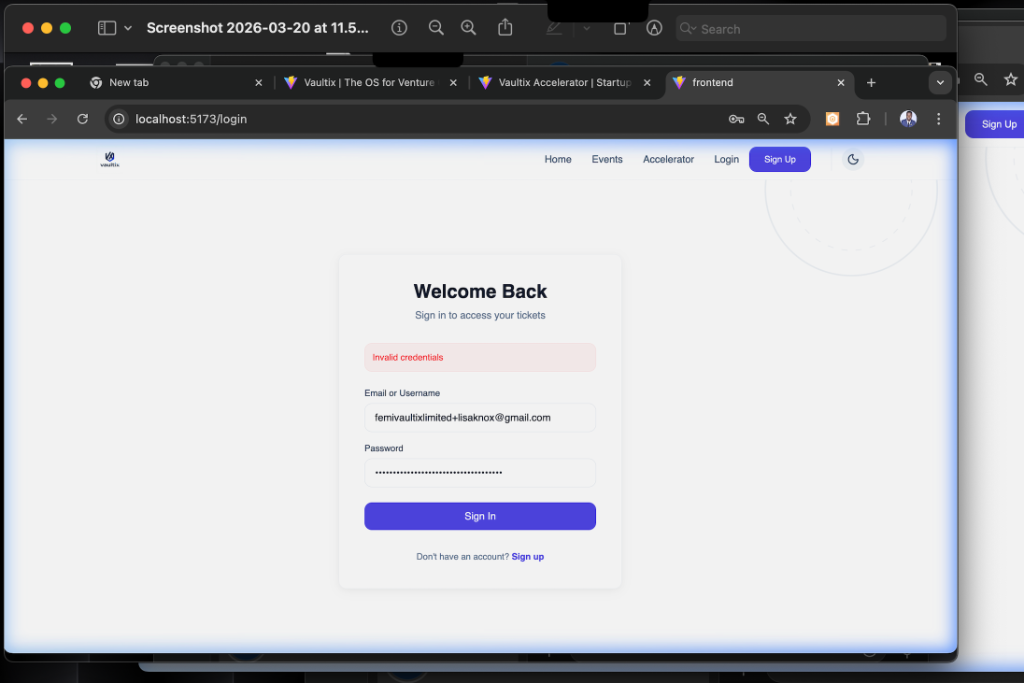
Task: Reload the localhost page
Action: 82,118
